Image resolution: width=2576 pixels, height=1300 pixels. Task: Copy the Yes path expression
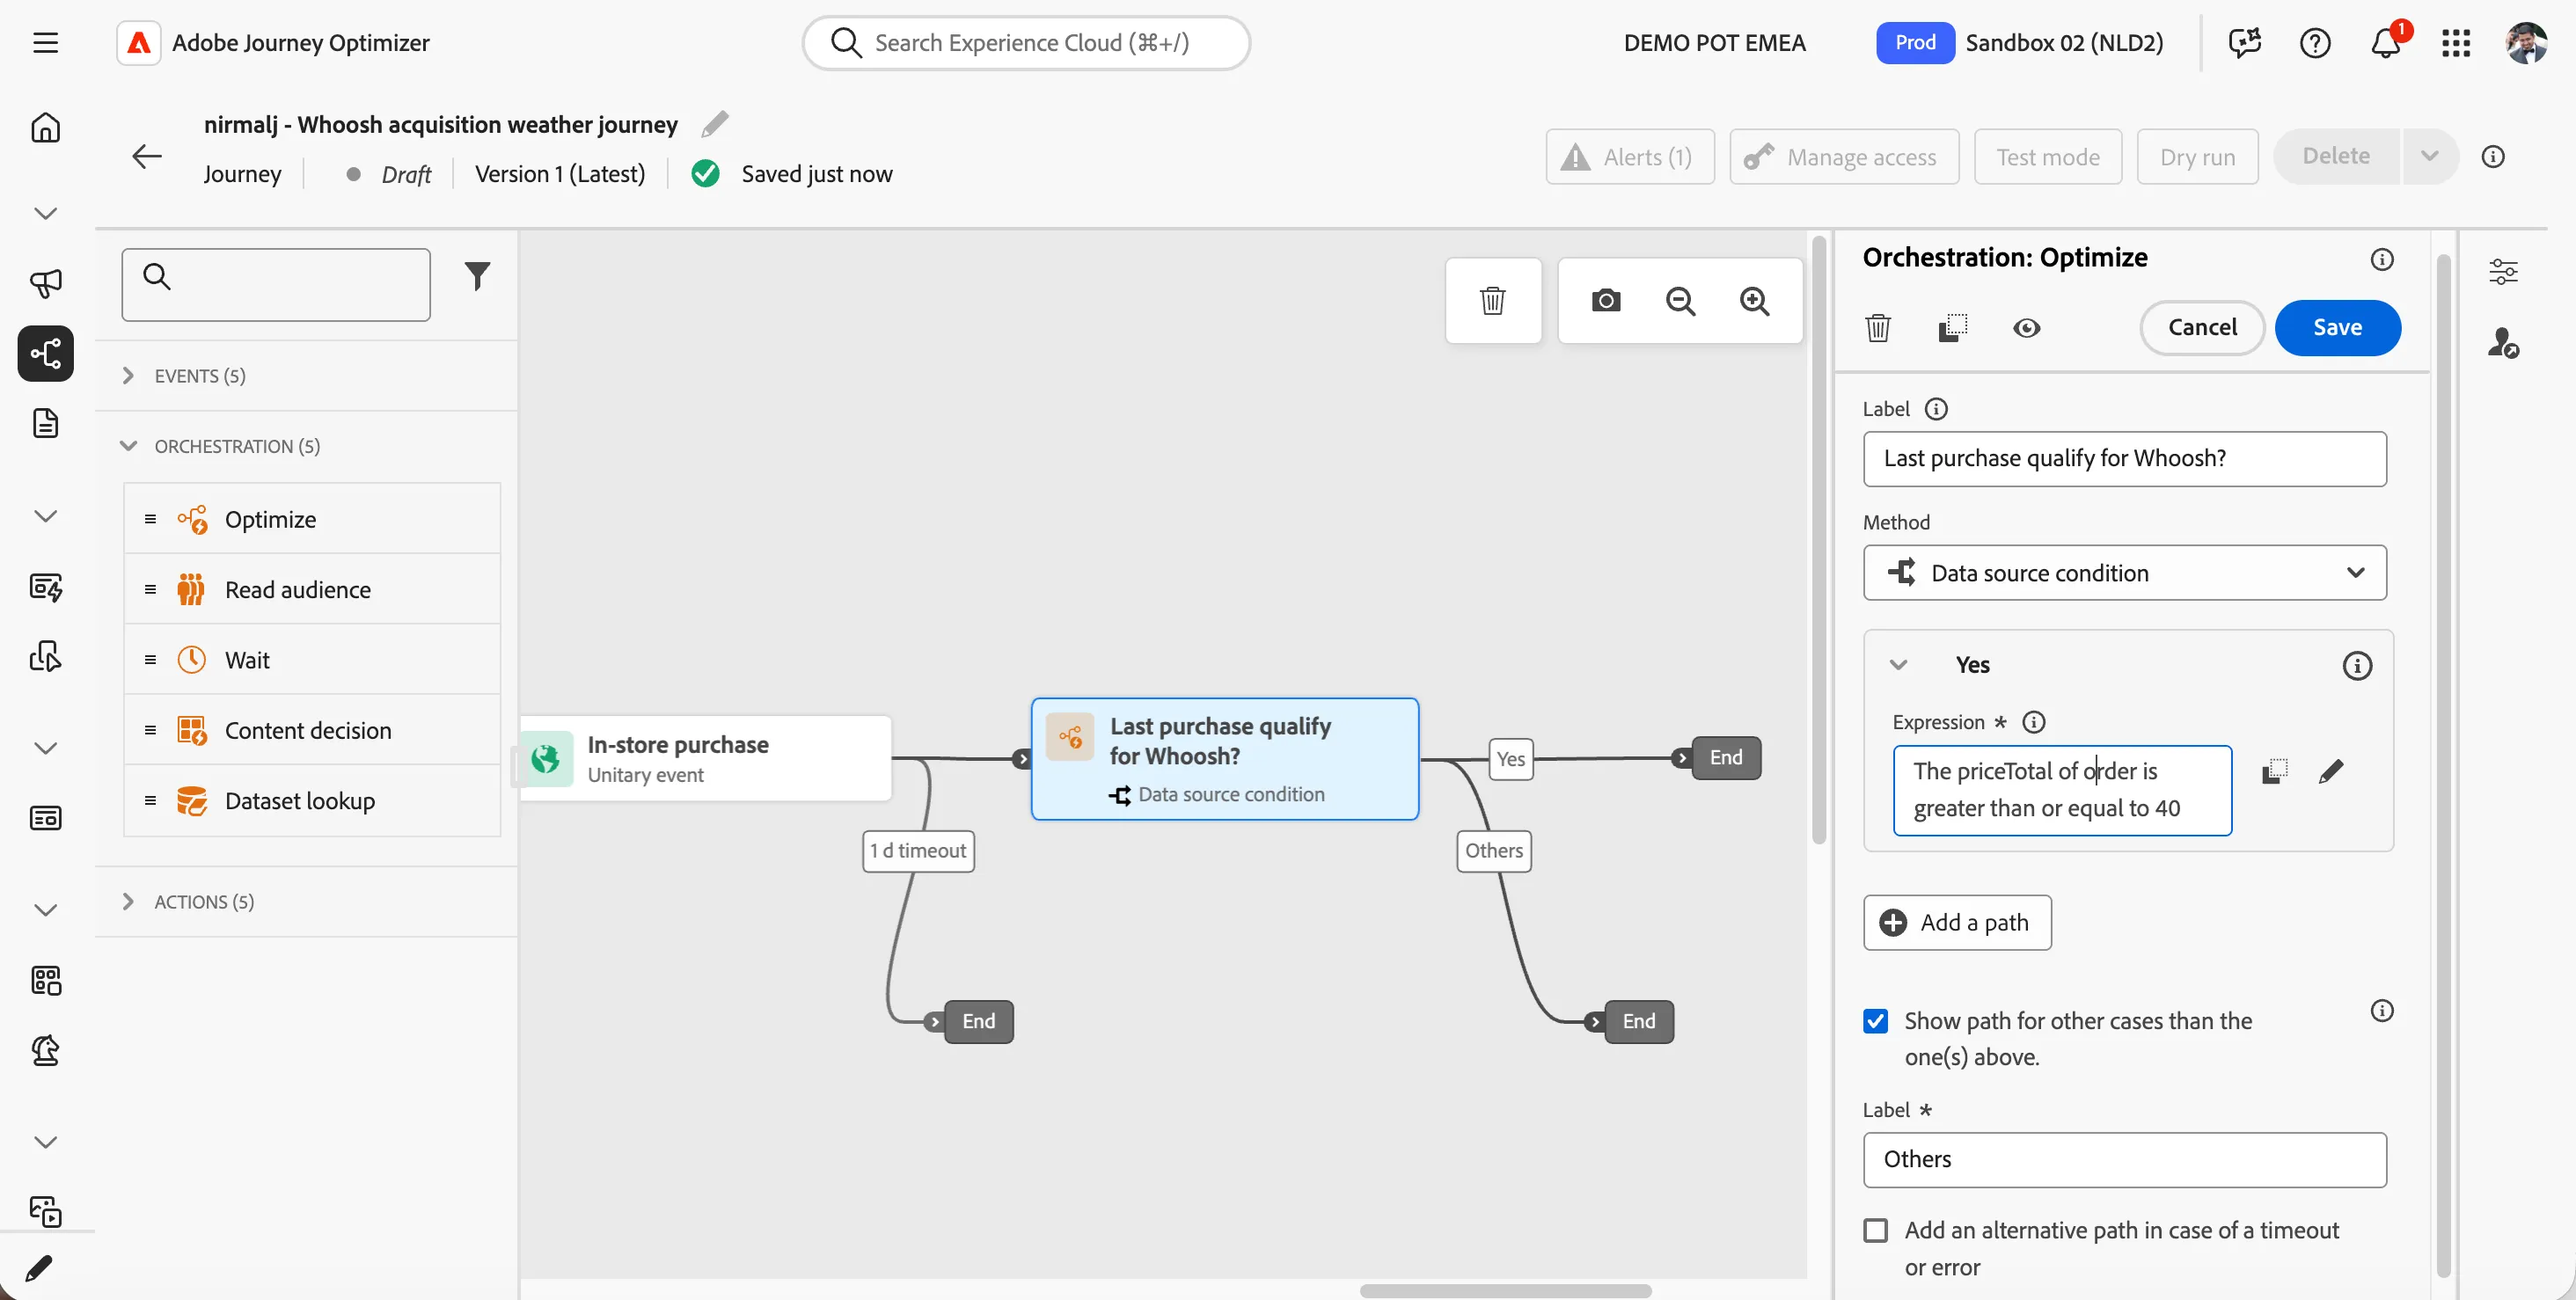pyautogui.click(x=2274, y=771)
